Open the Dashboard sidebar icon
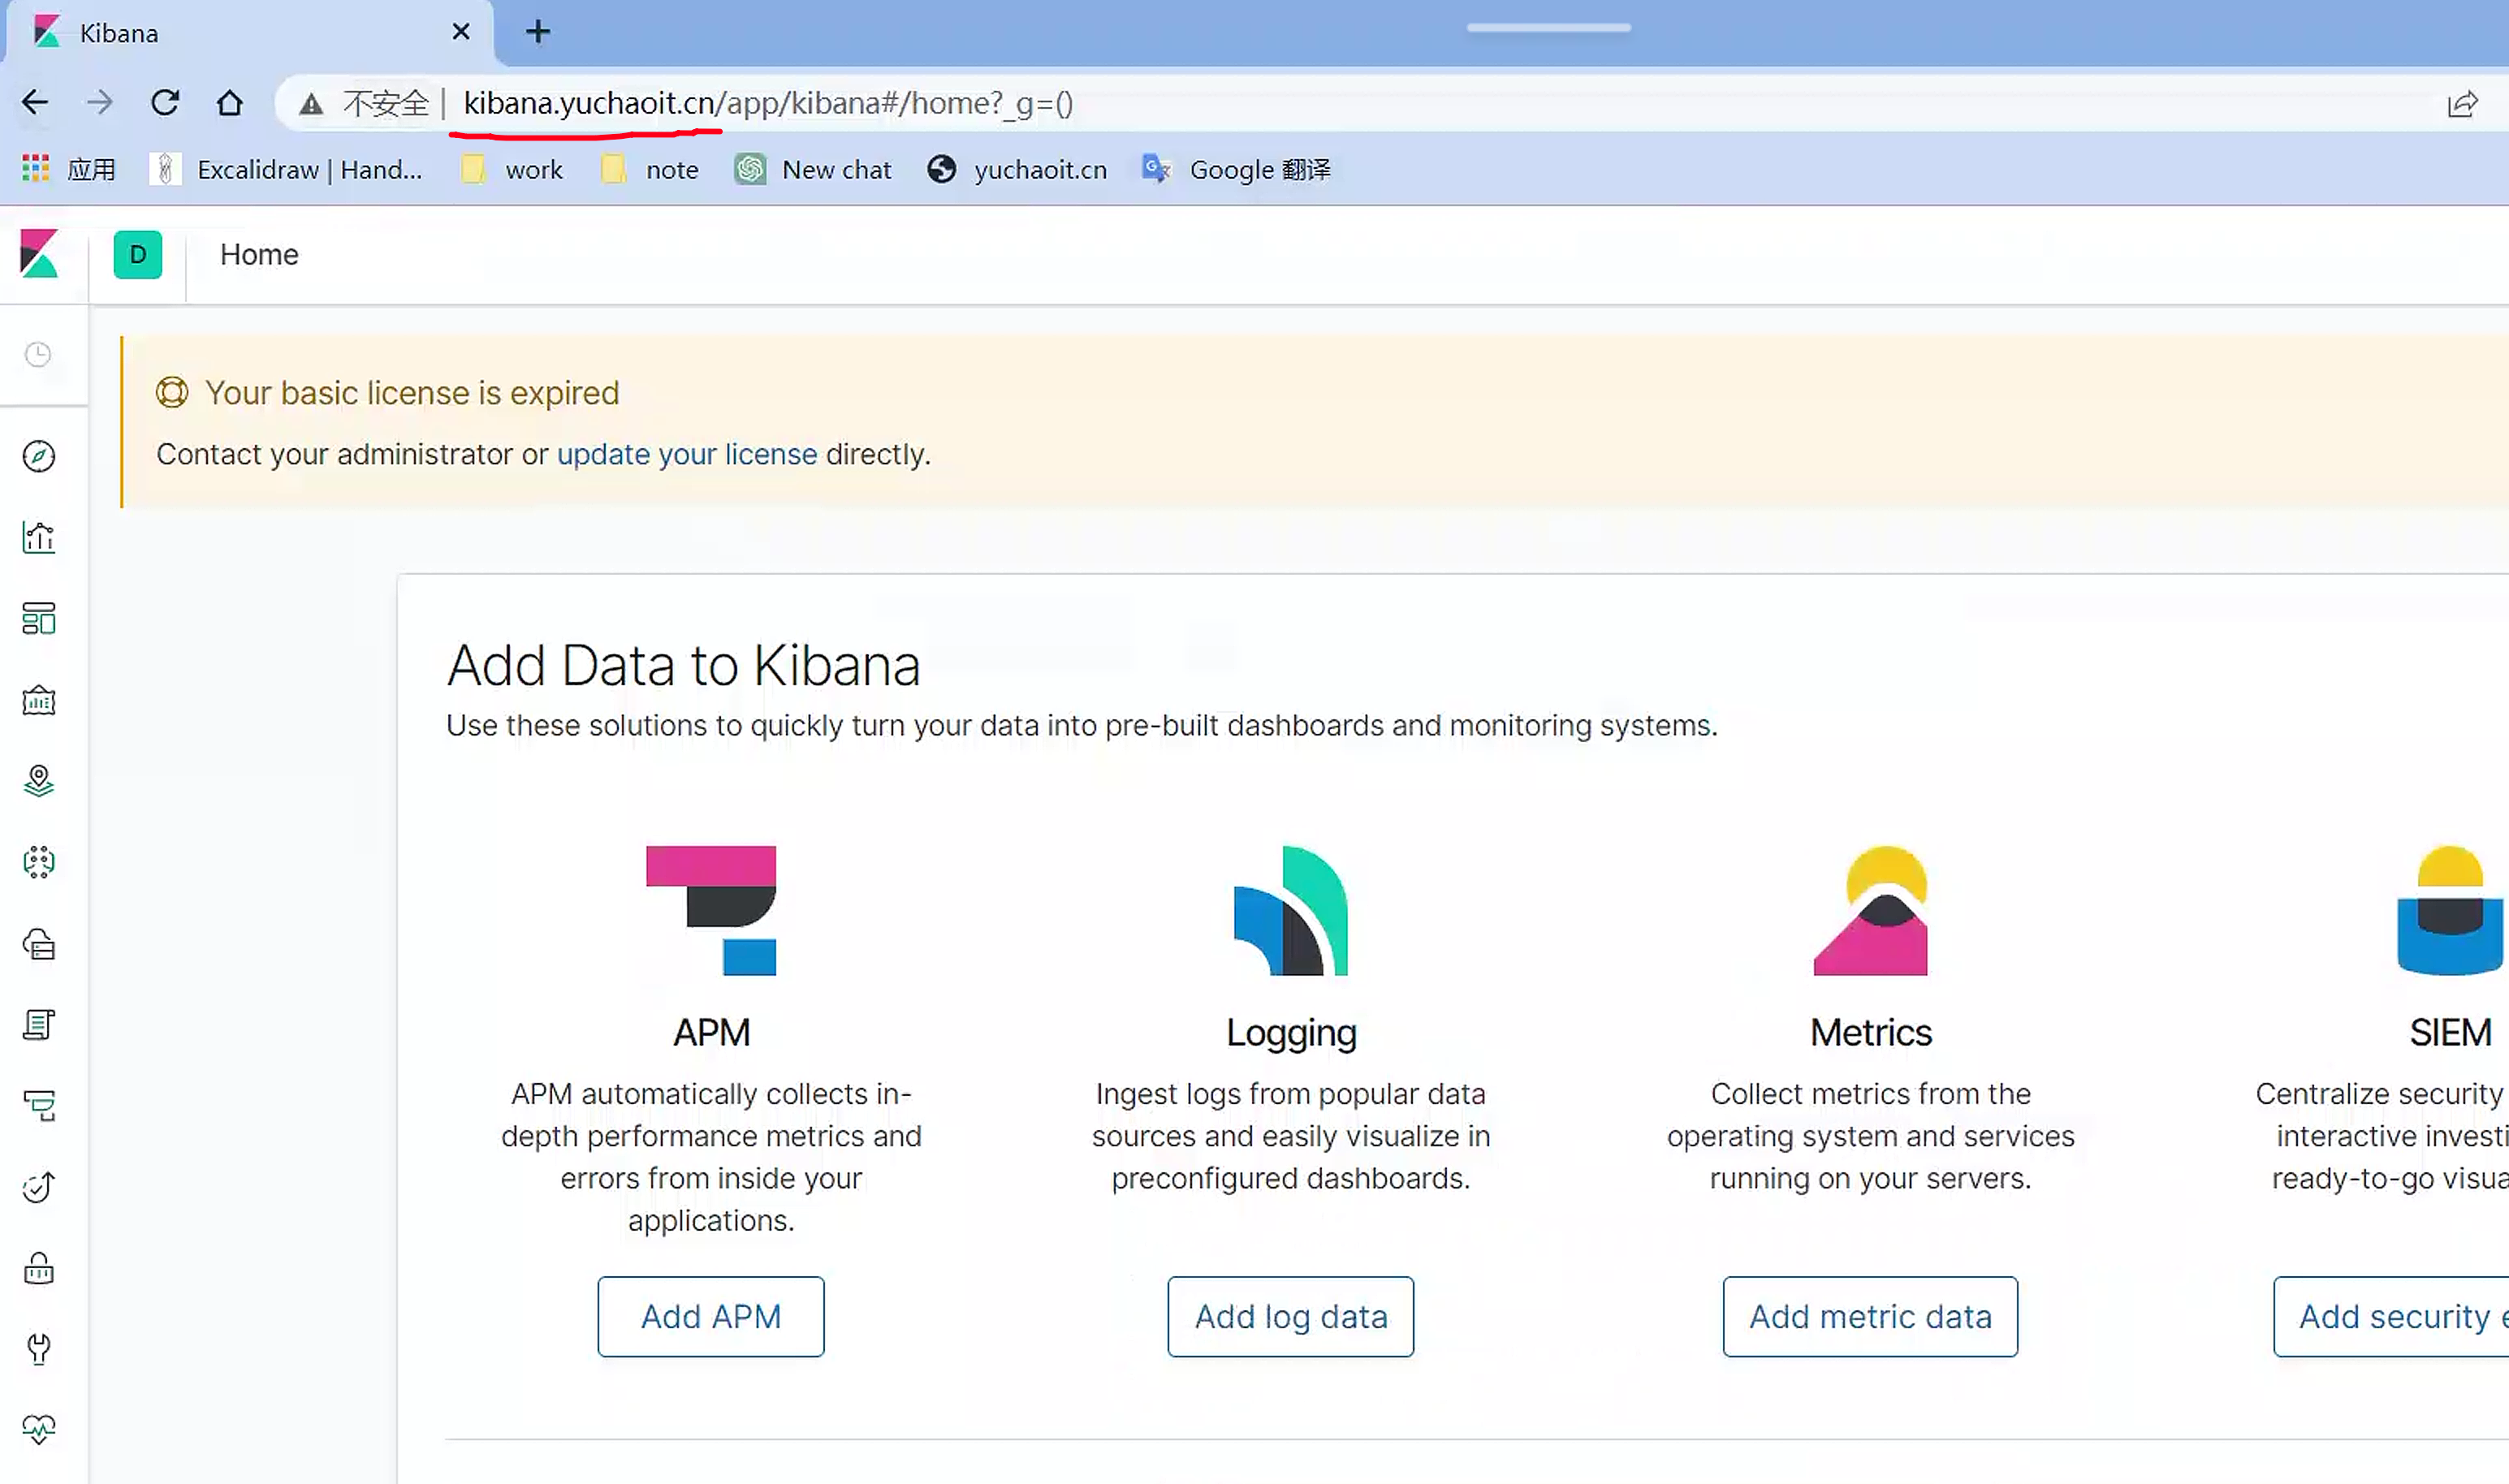The height and width of the screenshot is (1484, 2509). [x=39, y=619]
